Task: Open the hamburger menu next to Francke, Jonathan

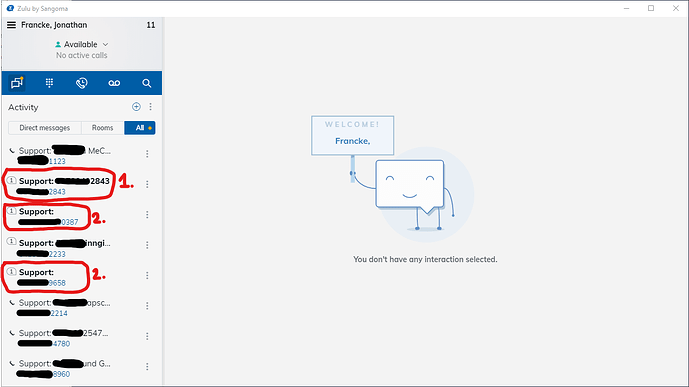Action: coord(11,25)
